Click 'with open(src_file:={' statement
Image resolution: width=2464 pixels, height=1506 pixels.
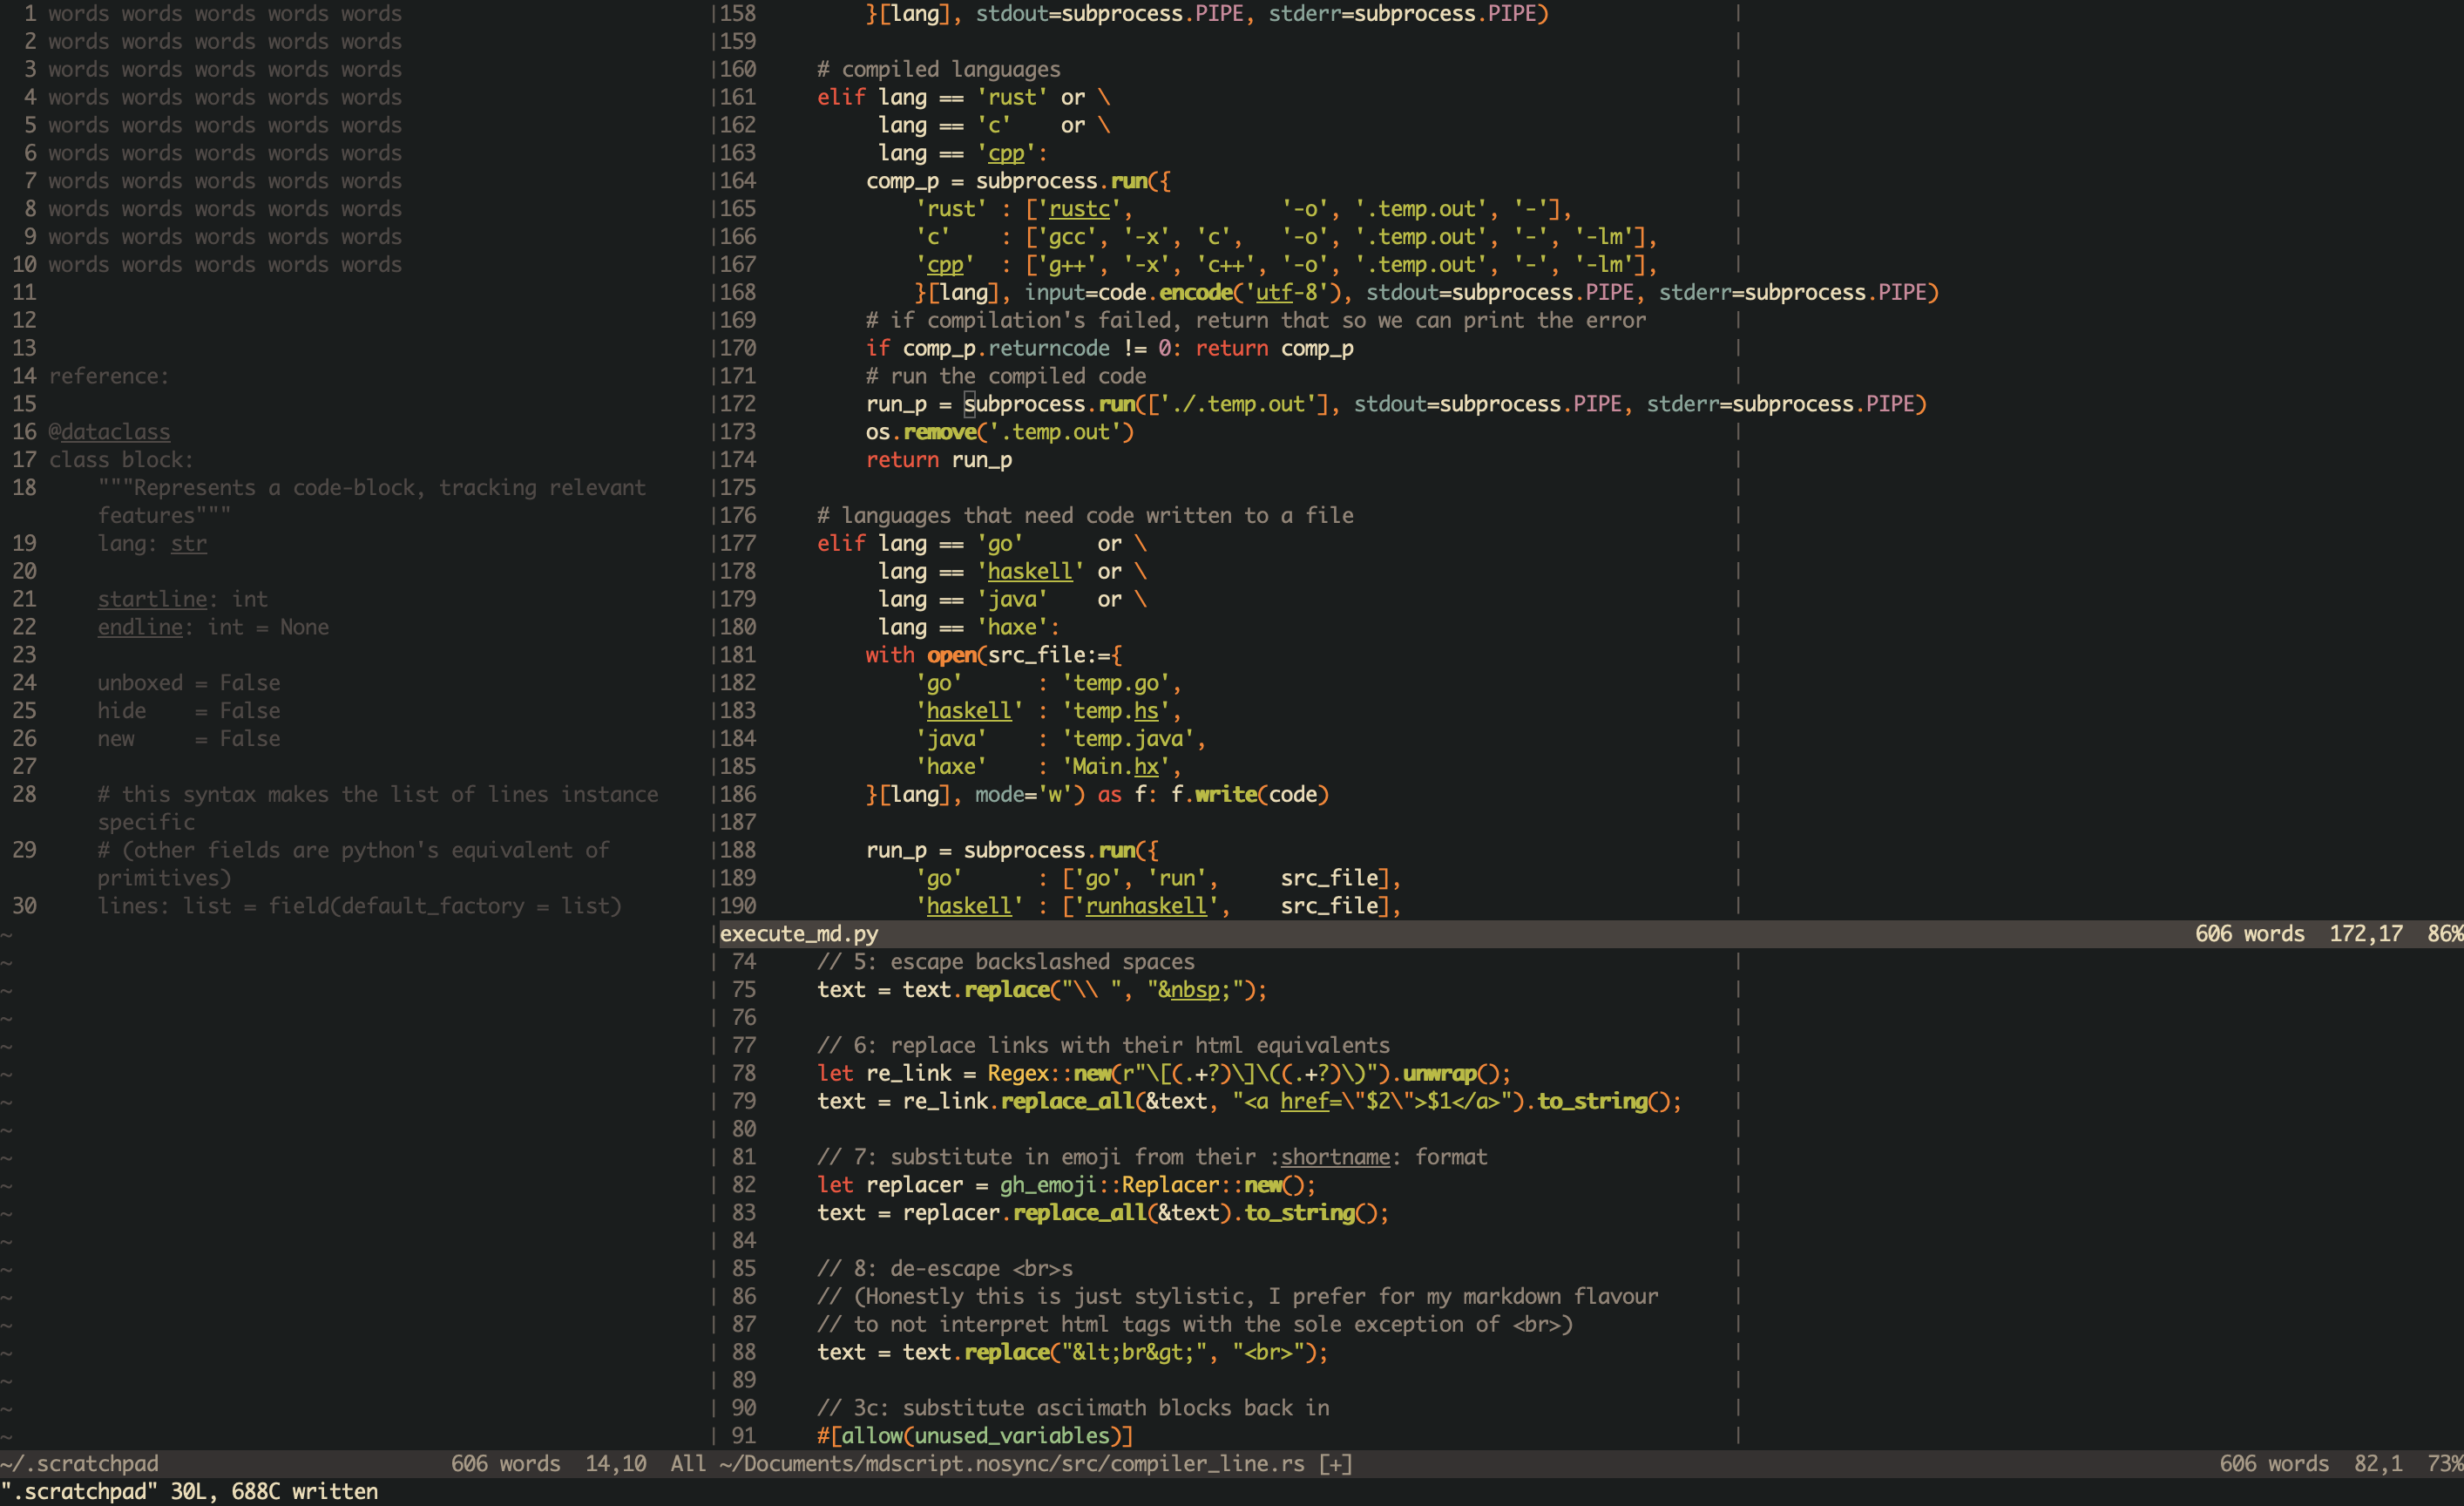993,655
